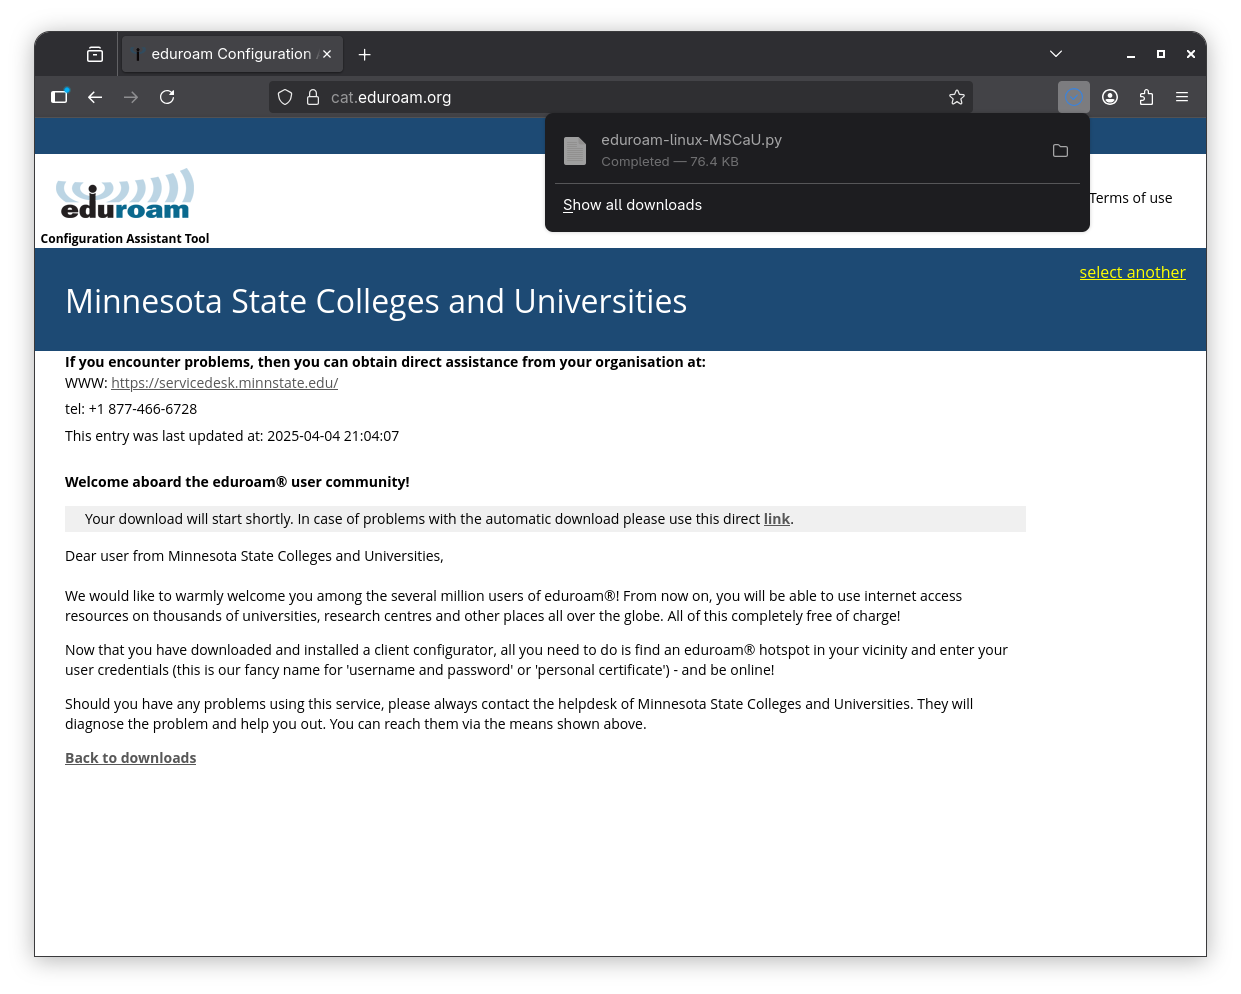Open the Downloads panel icon in toolbar

coord(1073,97)
